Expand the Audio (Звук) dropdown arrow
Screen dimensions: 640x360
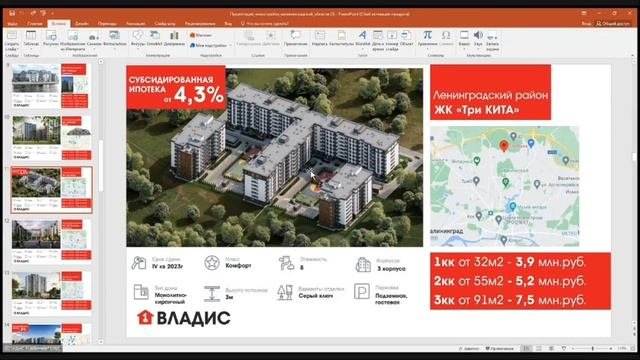point(478,48)
